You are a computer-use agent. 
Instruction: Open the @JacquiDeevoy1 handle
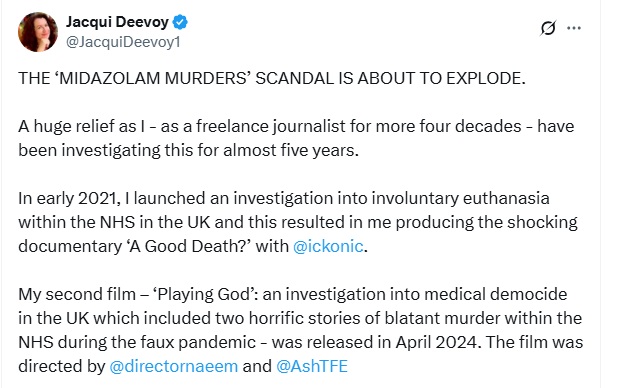(123, 42)
